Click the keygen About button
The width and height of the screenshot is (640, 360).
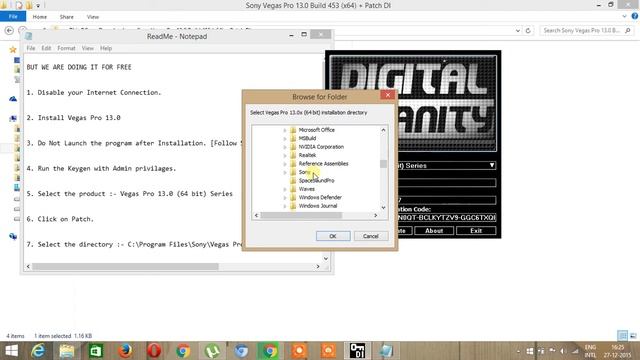point(434,231)
